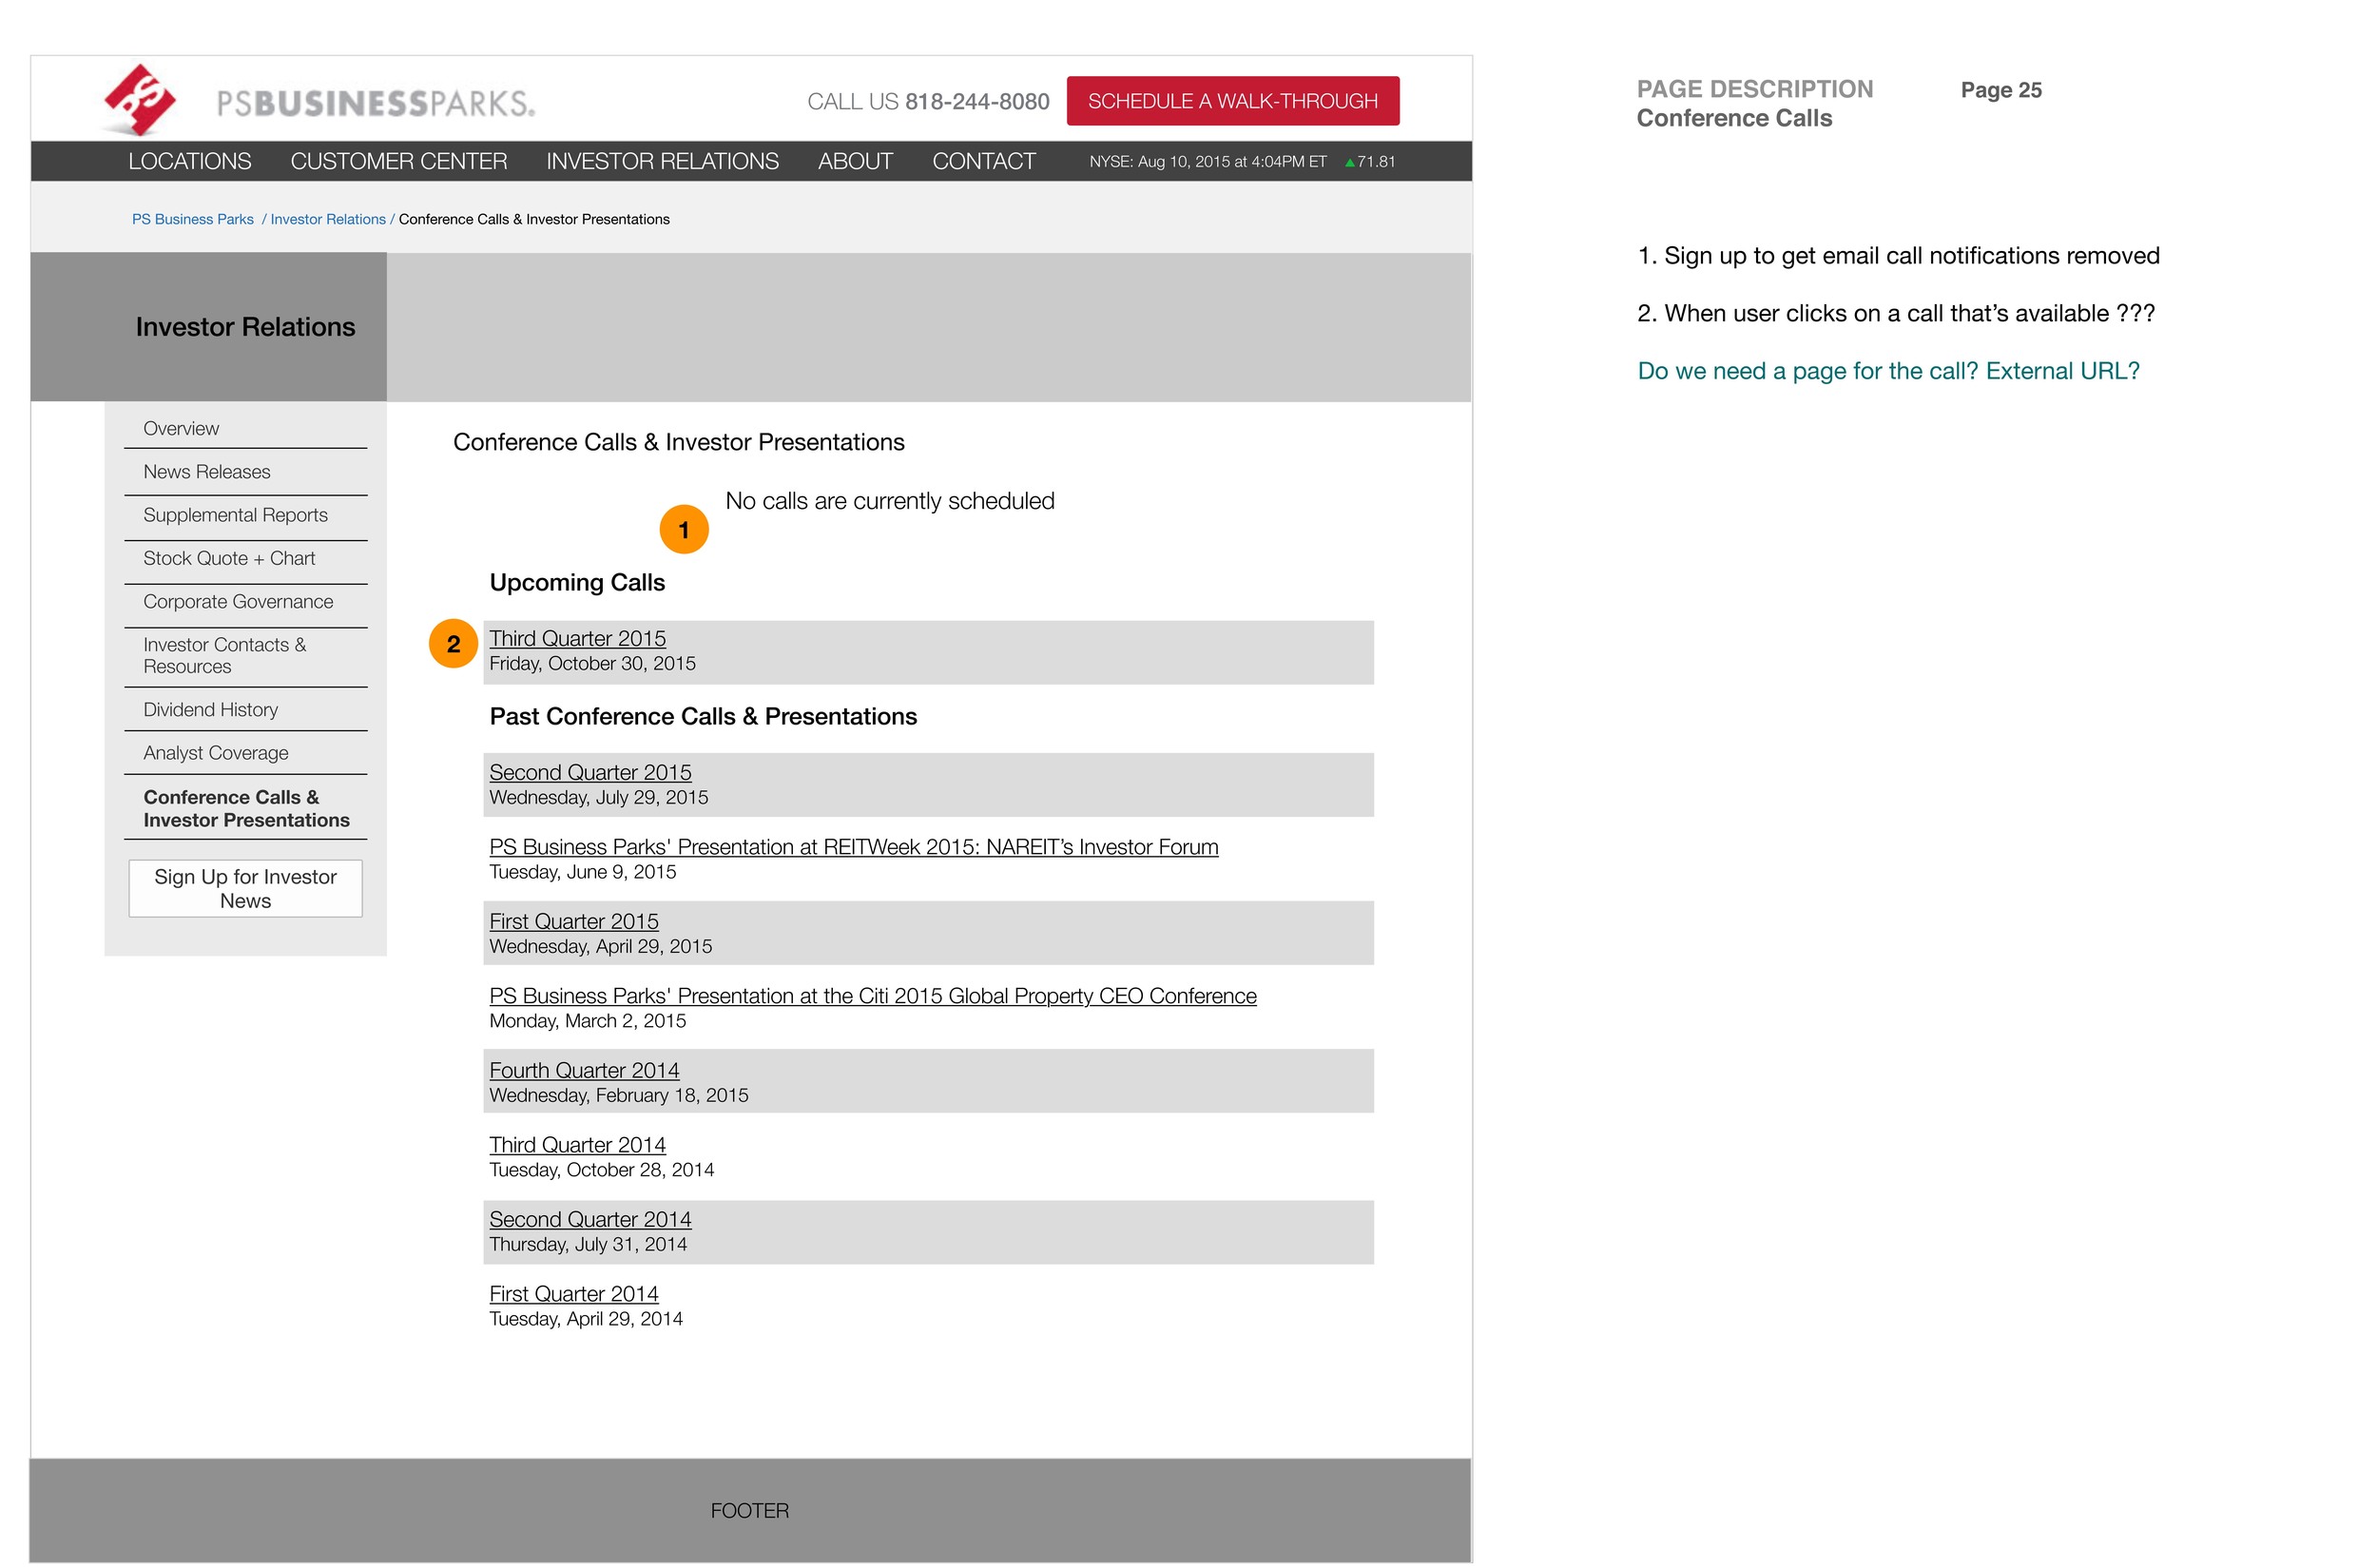Click the date 'Wednesday, February 18, 2015'
Screen dimensions: 2377x1568
618,1095
